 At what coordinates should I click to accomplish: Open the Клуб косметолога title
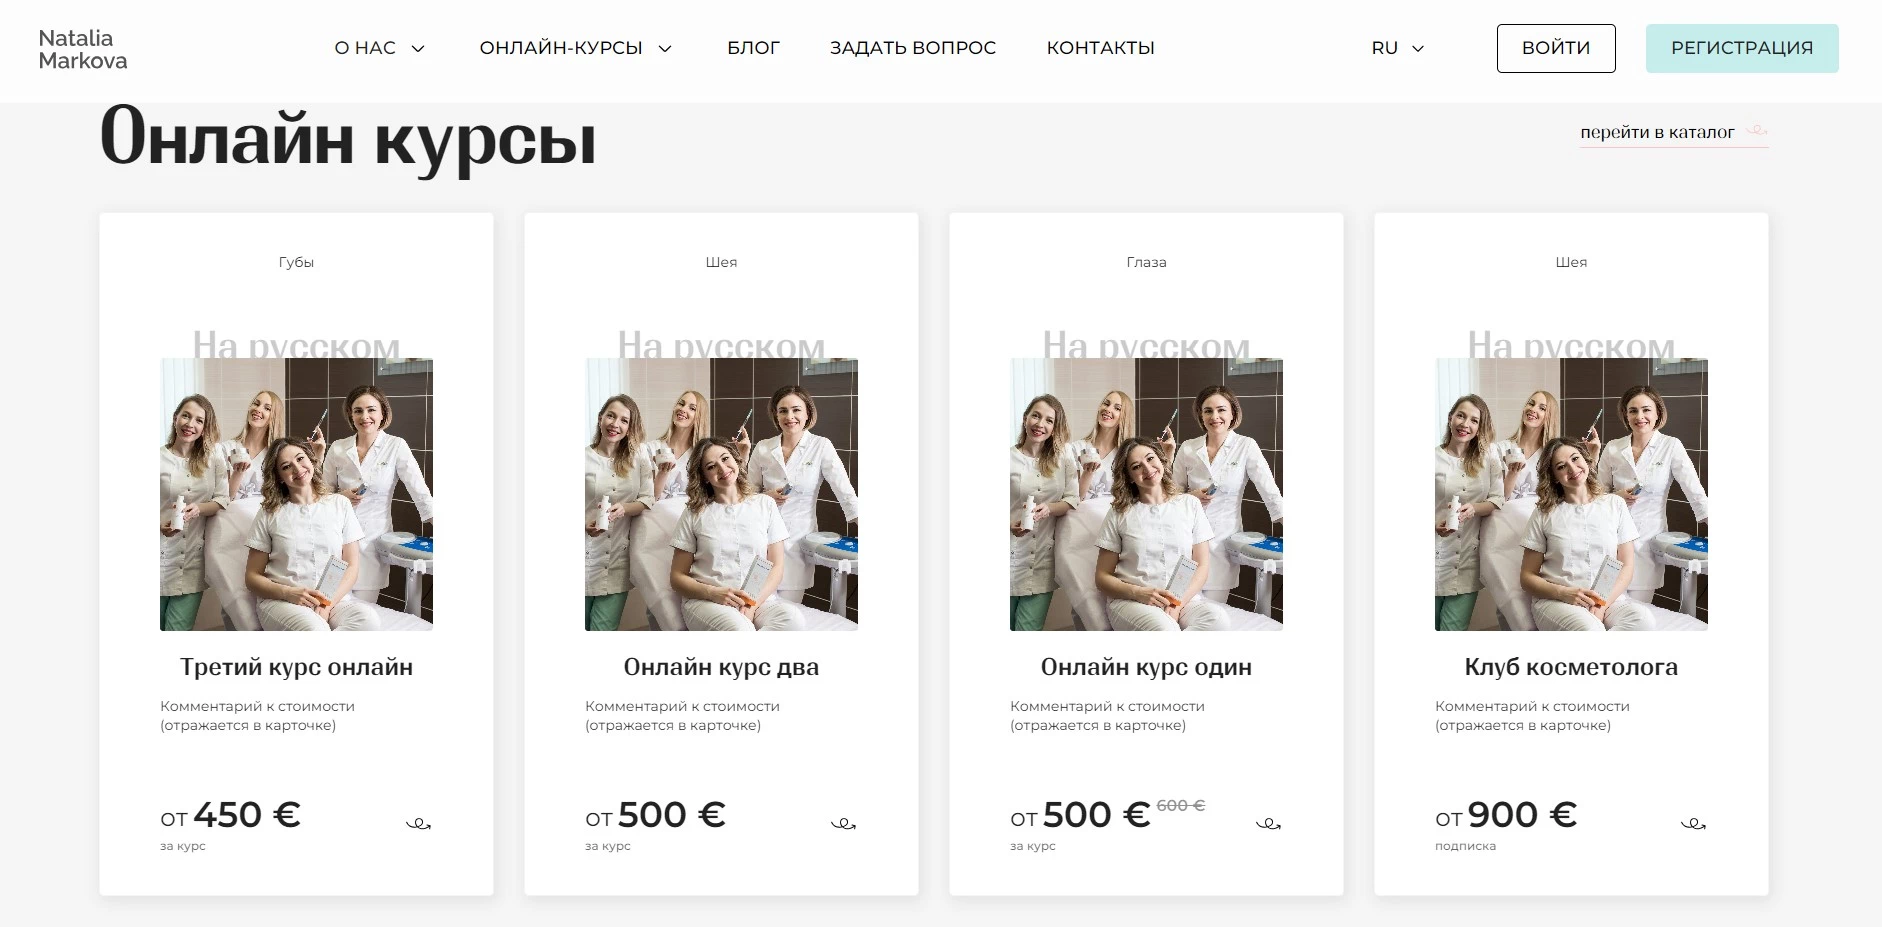(1571, 667)
